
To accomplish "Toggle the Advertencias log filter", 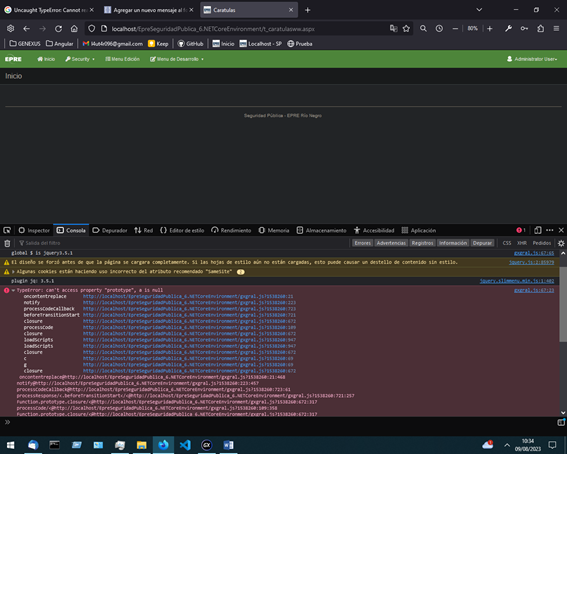I will (x=391, y=243).
